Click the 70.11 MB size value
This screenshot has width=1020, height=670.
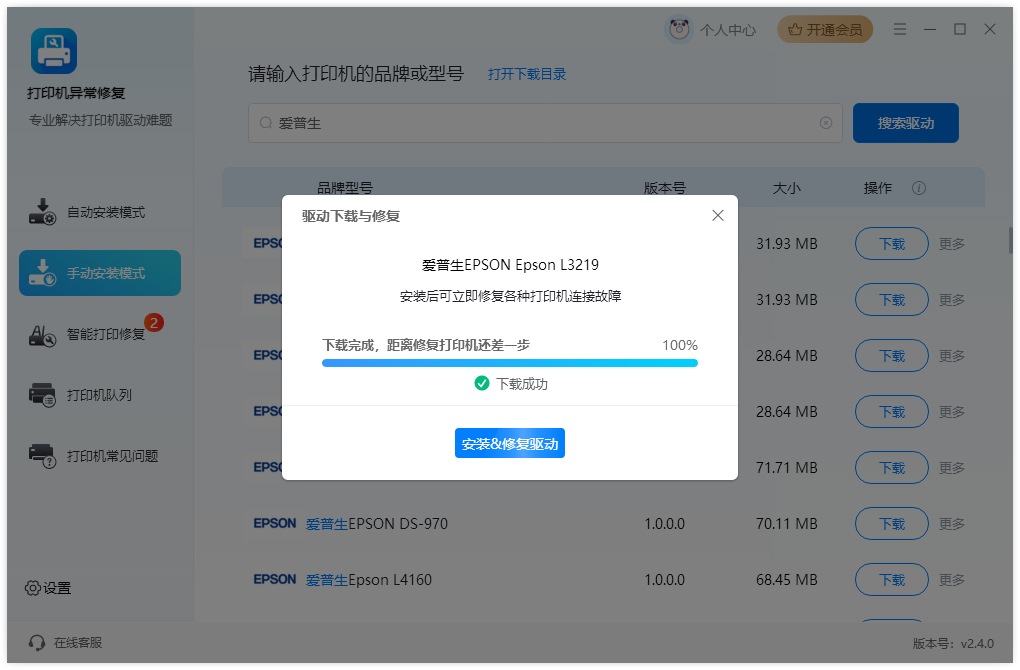click(786, 524)
